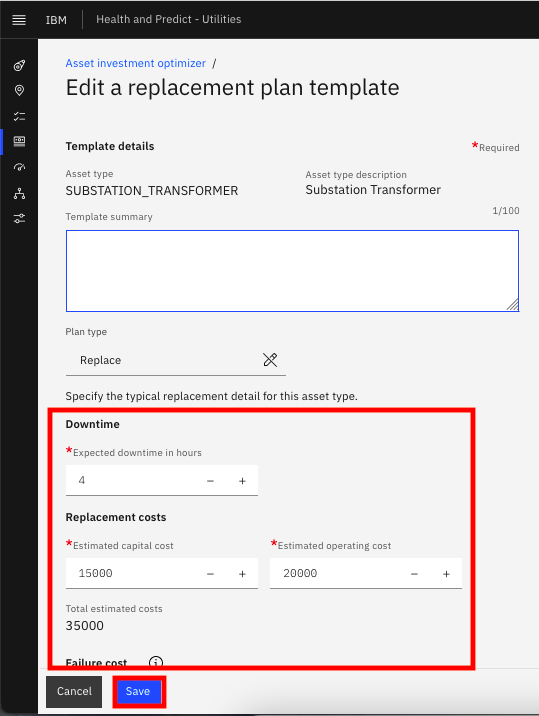Screen dimensions: 539x716
Task: Open the hamburger navigation menu
Action: pyautogui.click(x=19, y=20)
